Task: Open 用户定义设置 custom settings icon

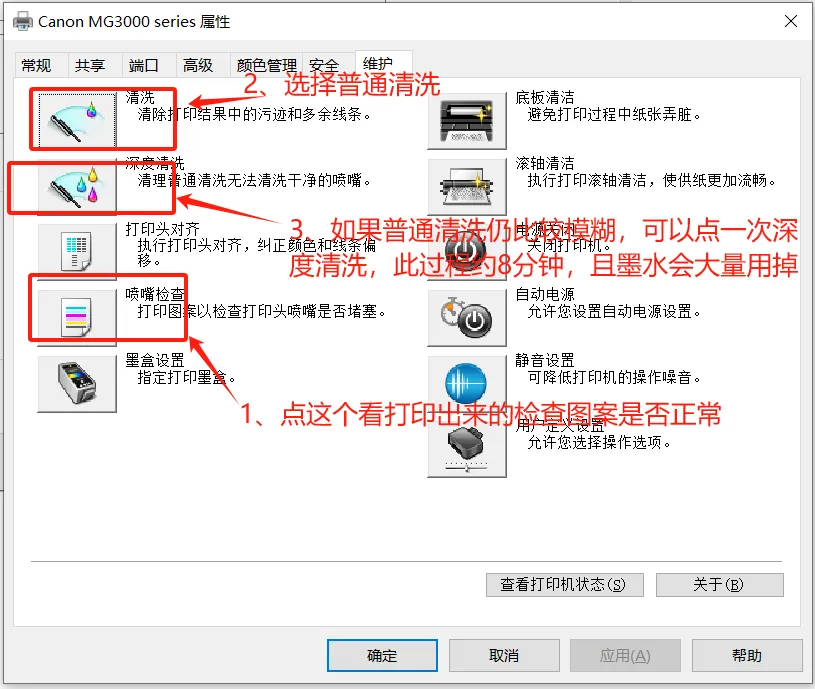Action: 467,449
